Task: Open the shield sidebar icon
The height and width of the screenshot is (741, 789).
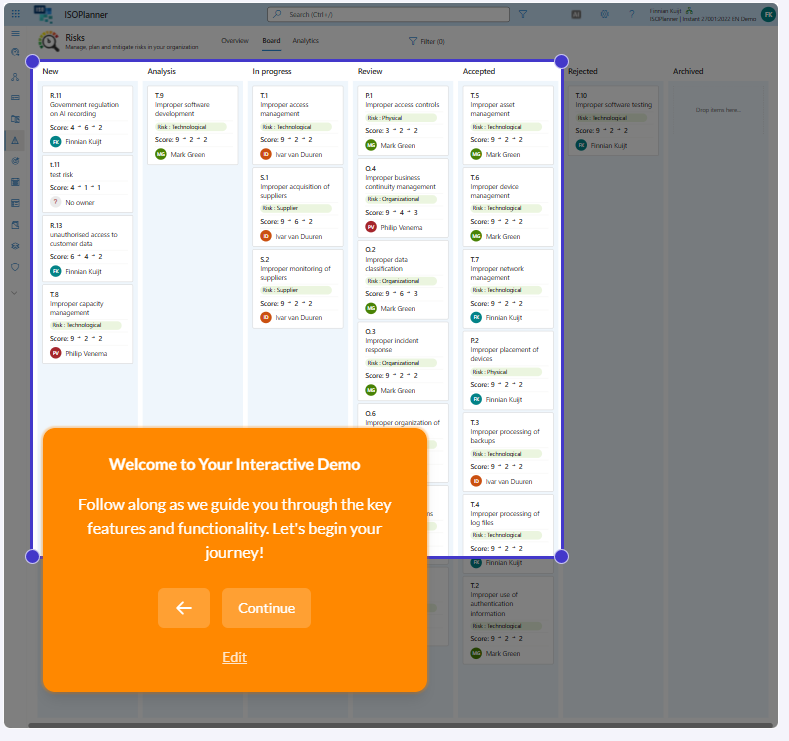Action: click(16, 267)
